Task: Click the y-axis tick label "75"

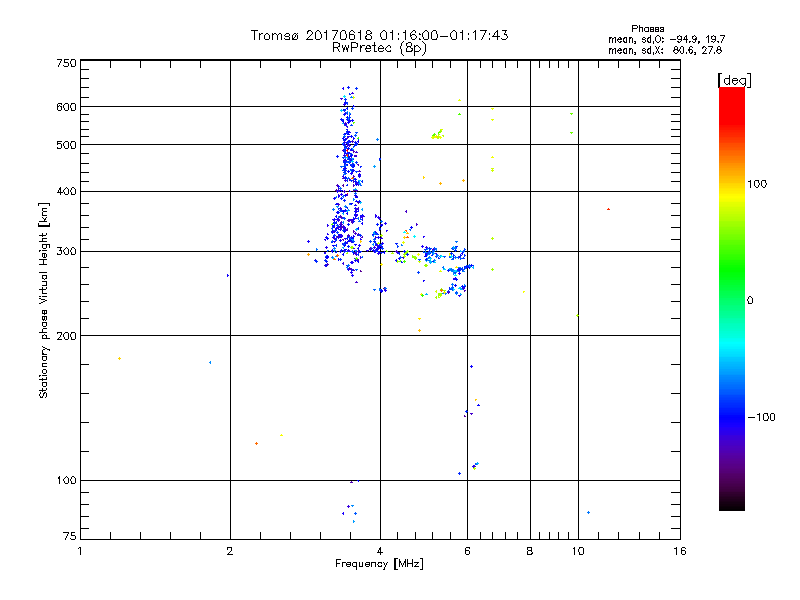Action: [70, 536]
